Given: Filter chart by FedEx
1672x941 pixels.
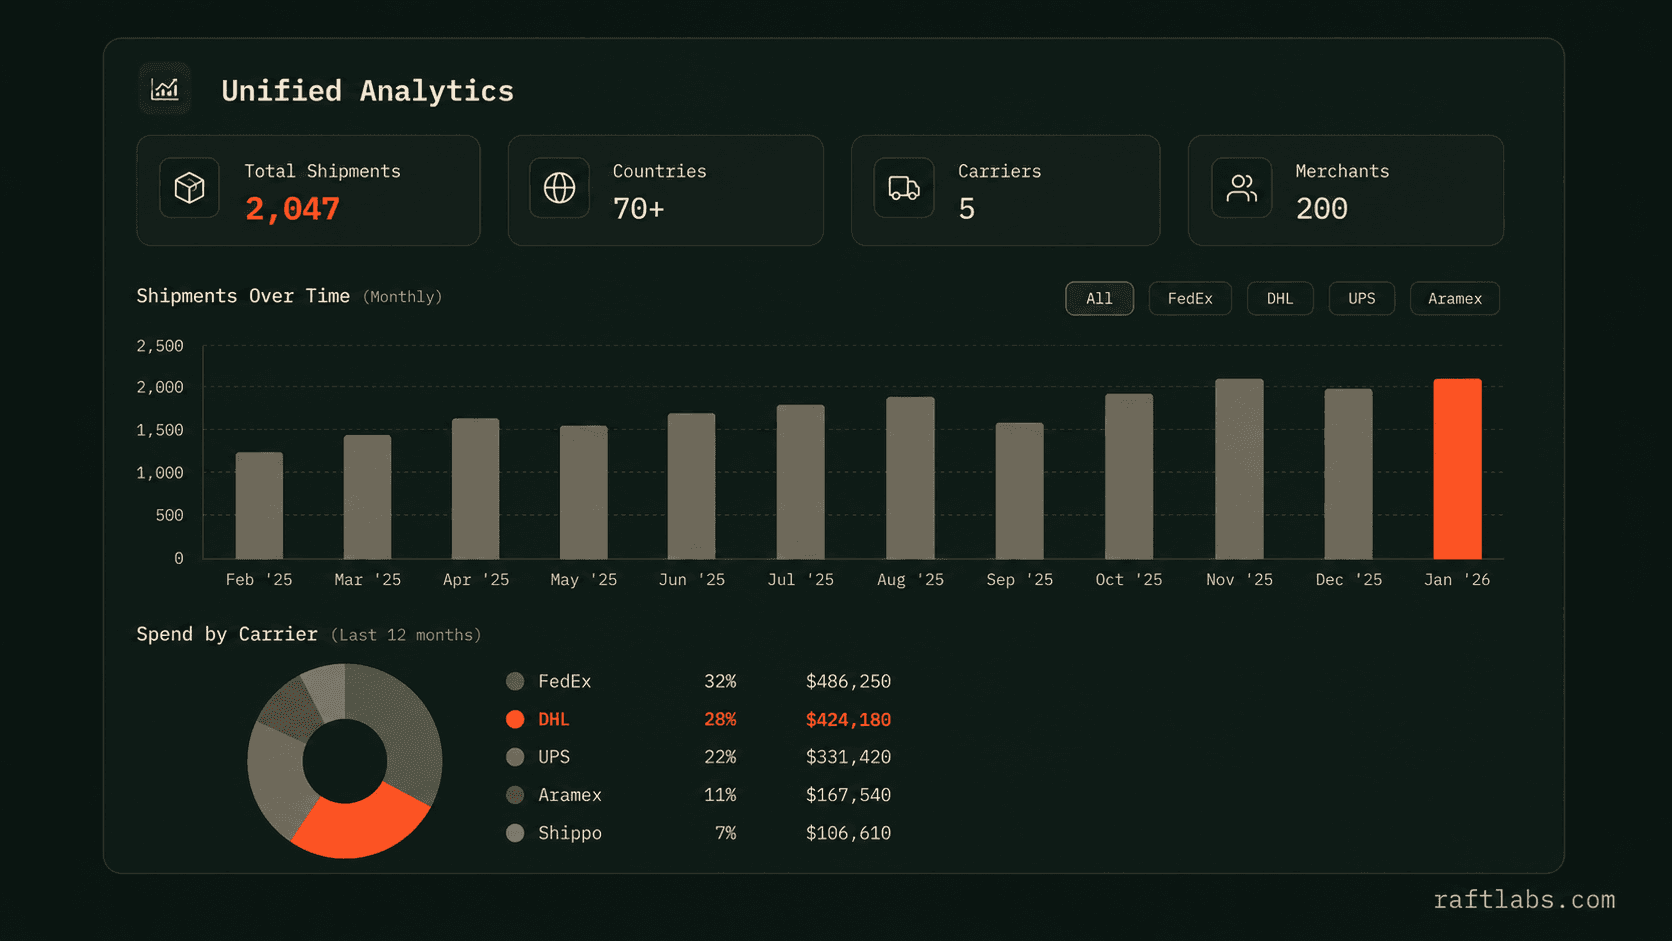Looking at the screenshot, I should 1190,298.
